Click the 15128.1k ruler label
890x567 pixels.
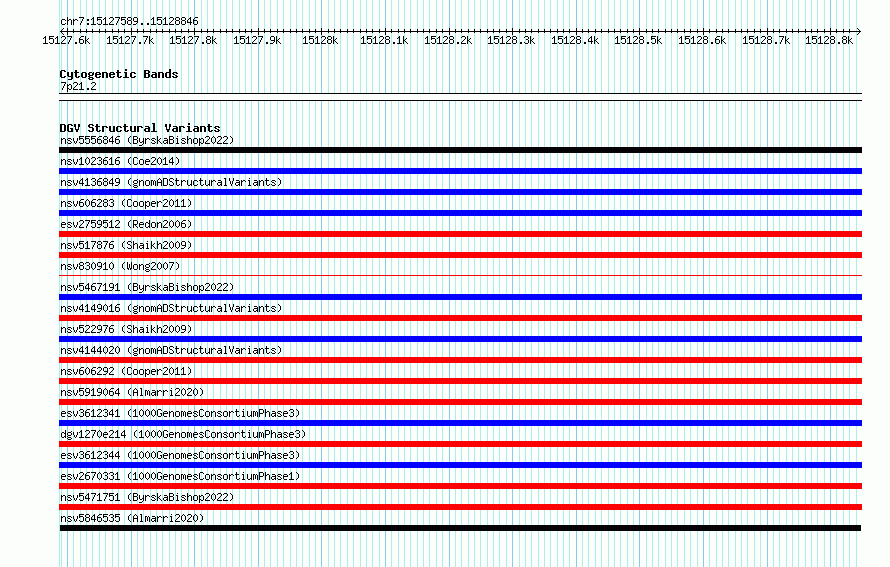click(x=384, y=40)
